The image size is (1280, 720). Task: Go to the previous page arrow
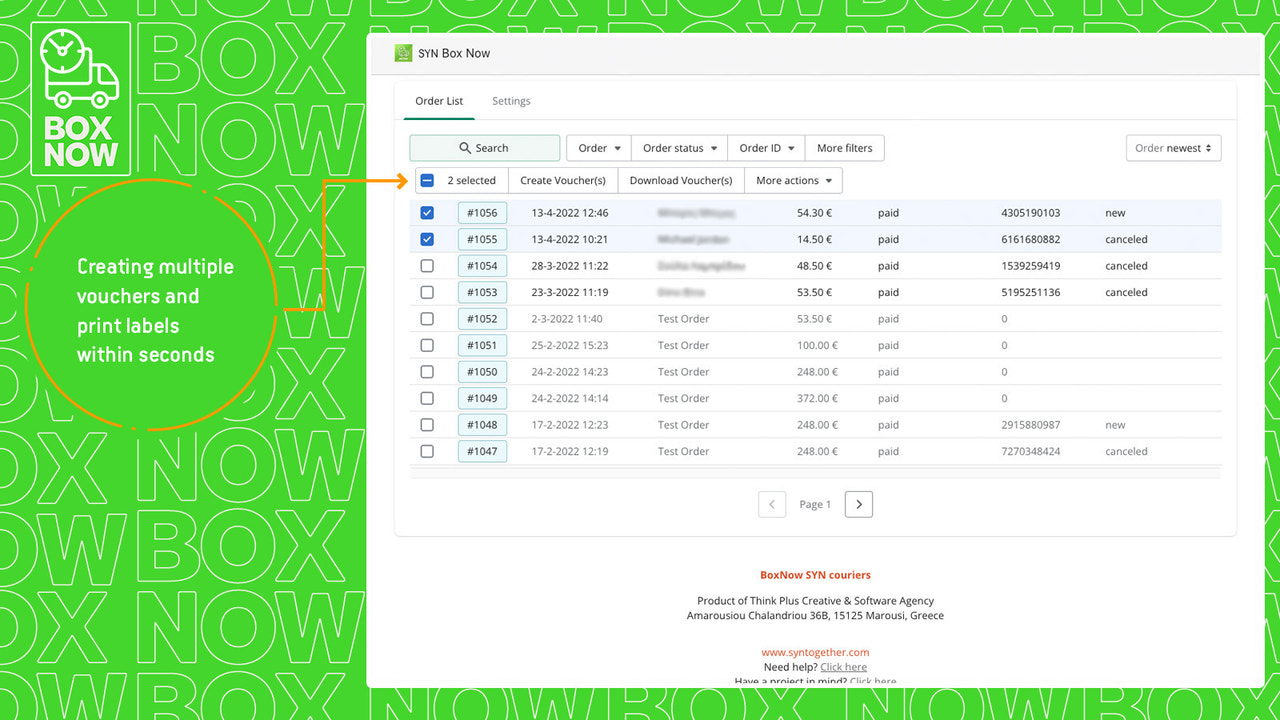coord(772,504)
